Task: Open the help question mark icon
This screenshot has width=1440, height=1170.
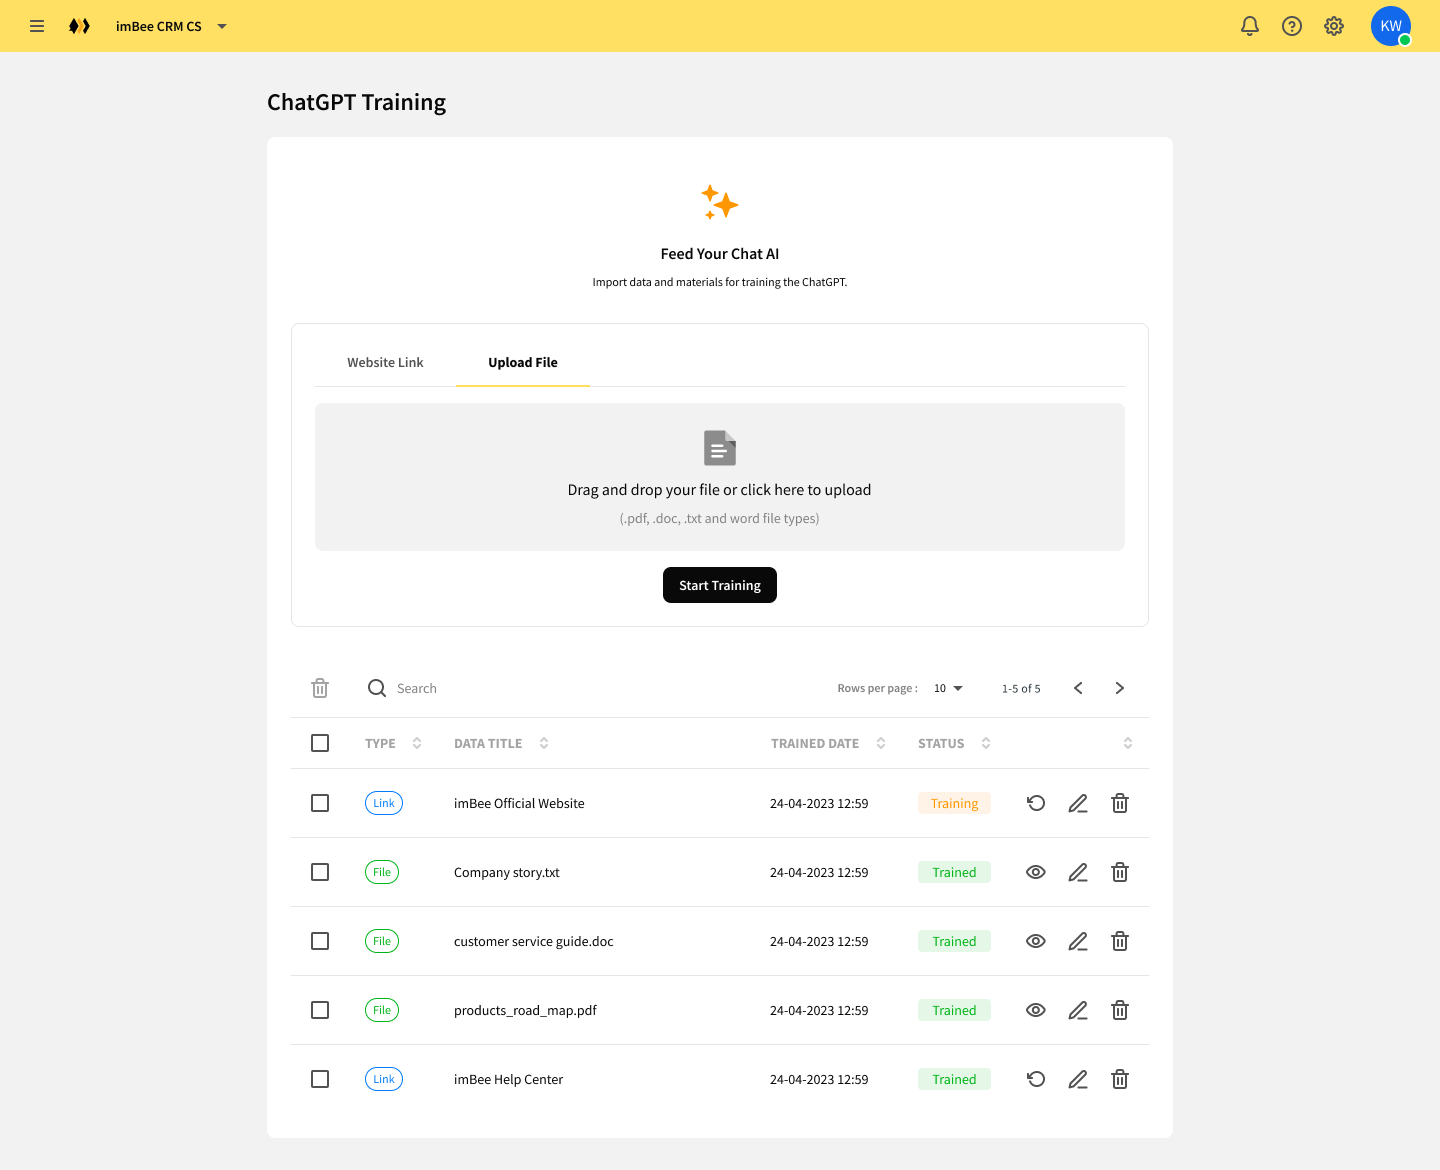Action: pyautogui.click(x=1292, y=26)
